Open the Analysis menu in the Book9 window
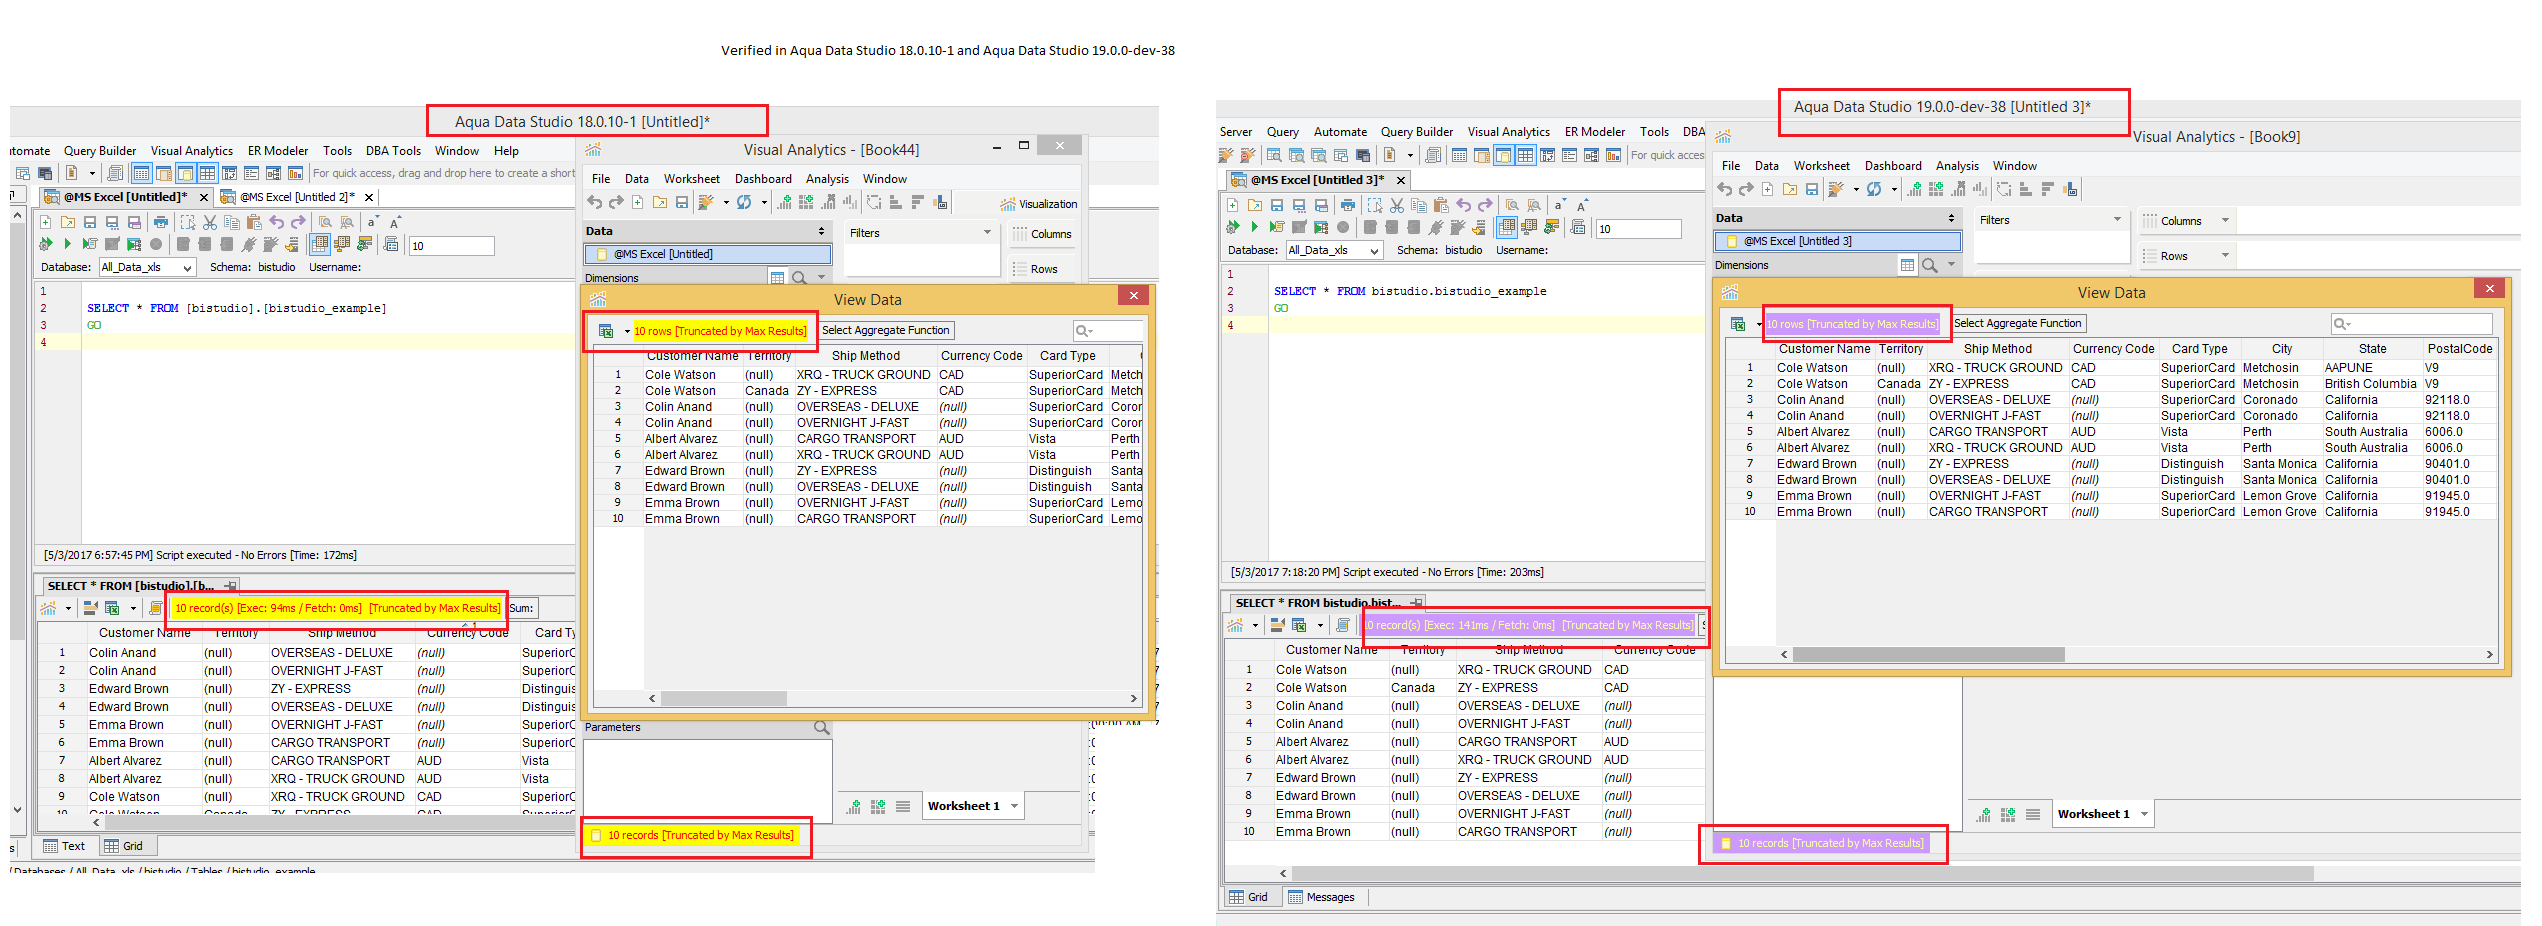This screenshot has width=2542, height=926. pyautogui.click(x=1957, y=166)
